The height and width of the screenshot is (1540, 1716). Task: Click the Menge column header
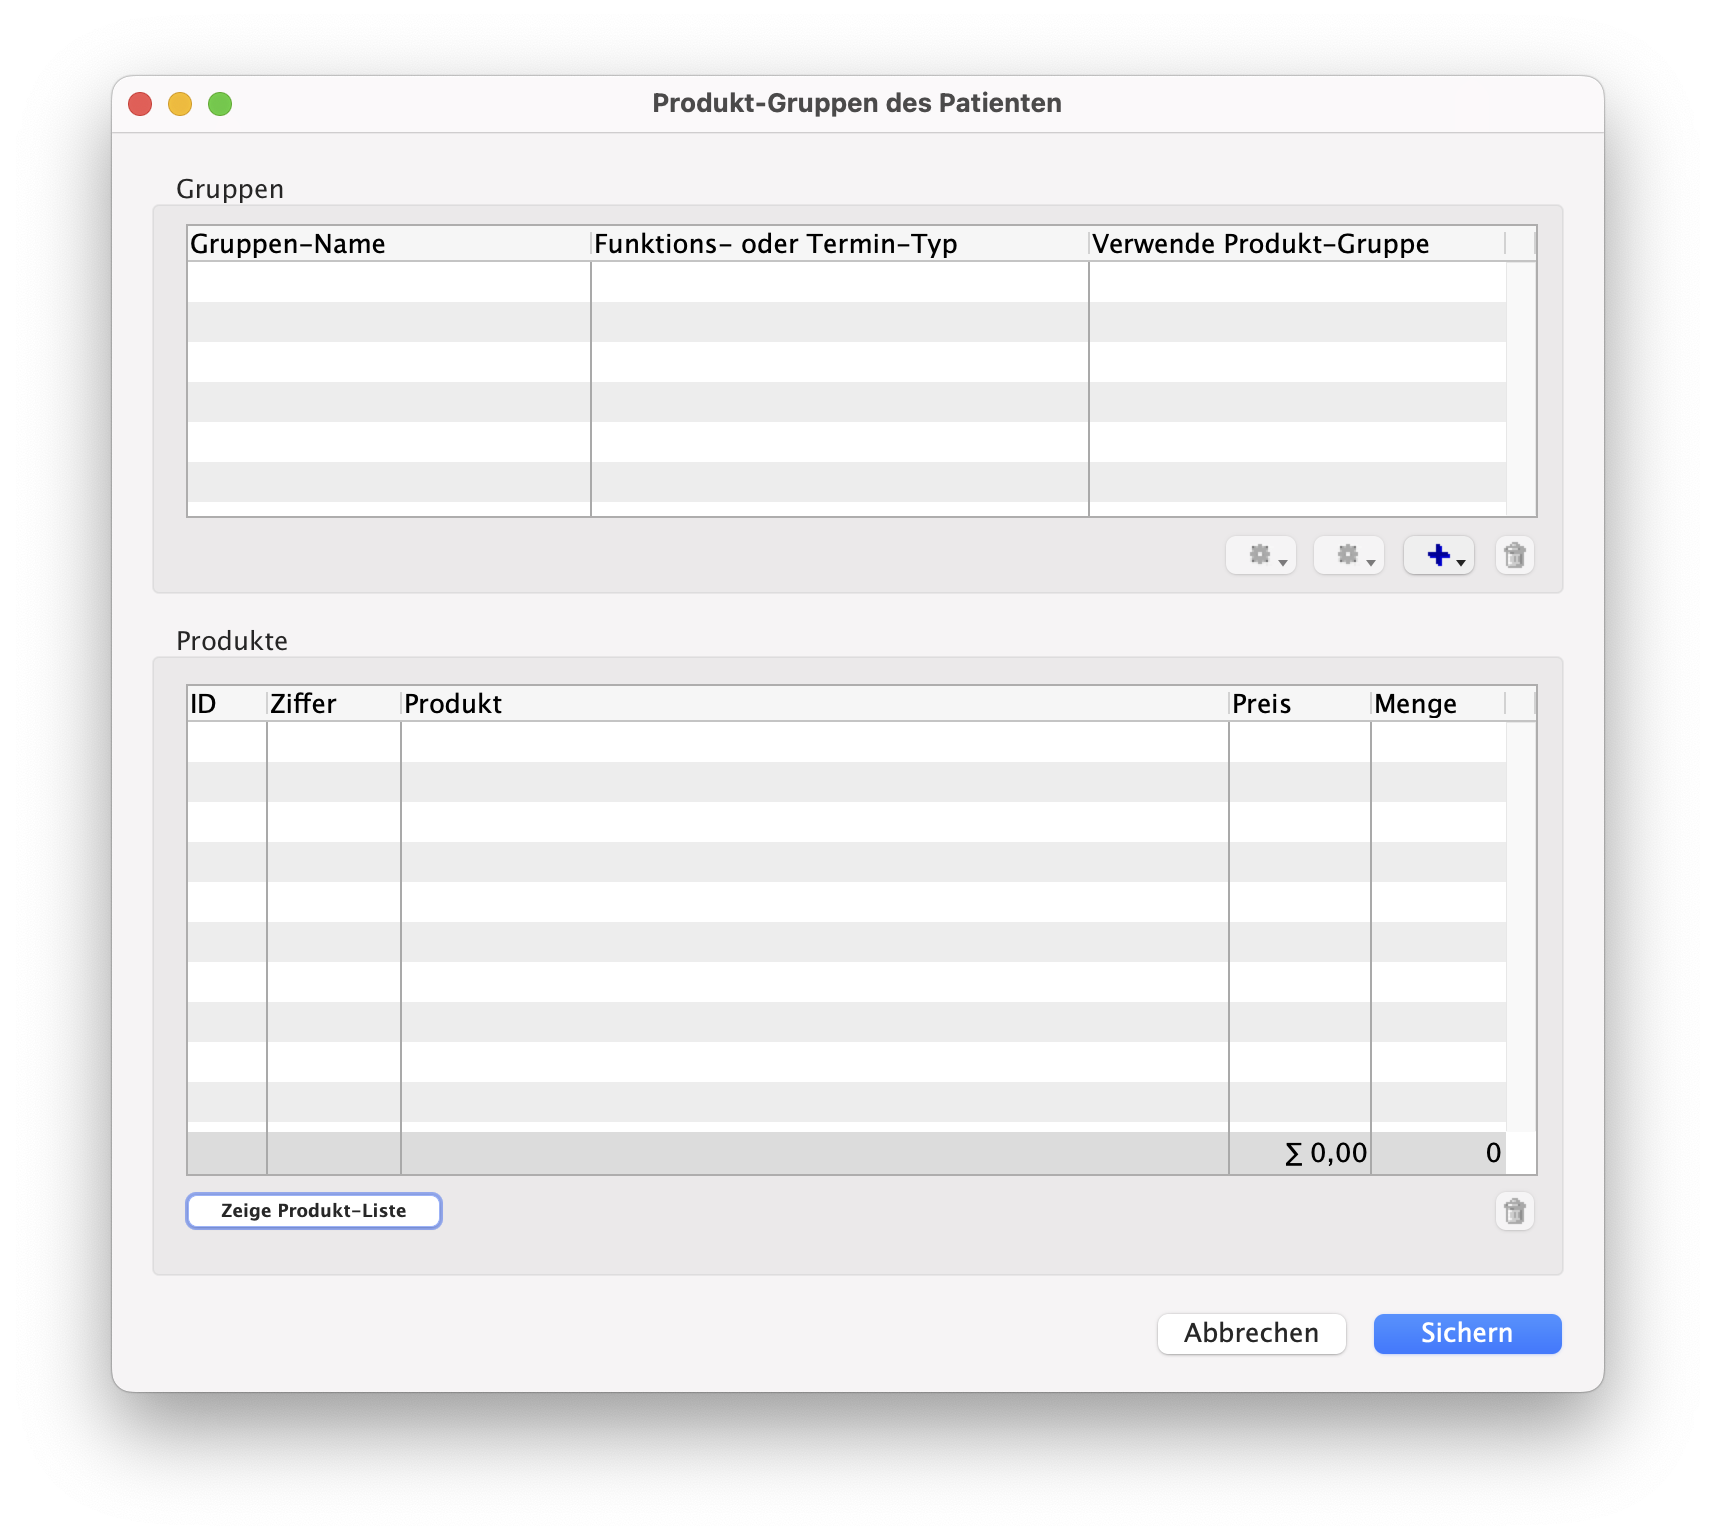(1437, 704)
